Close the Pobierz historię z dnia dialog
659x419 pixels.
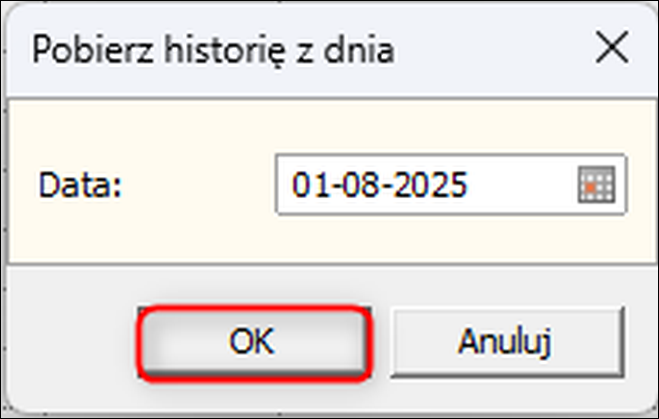pyautogui.click(x=610, y=48)
